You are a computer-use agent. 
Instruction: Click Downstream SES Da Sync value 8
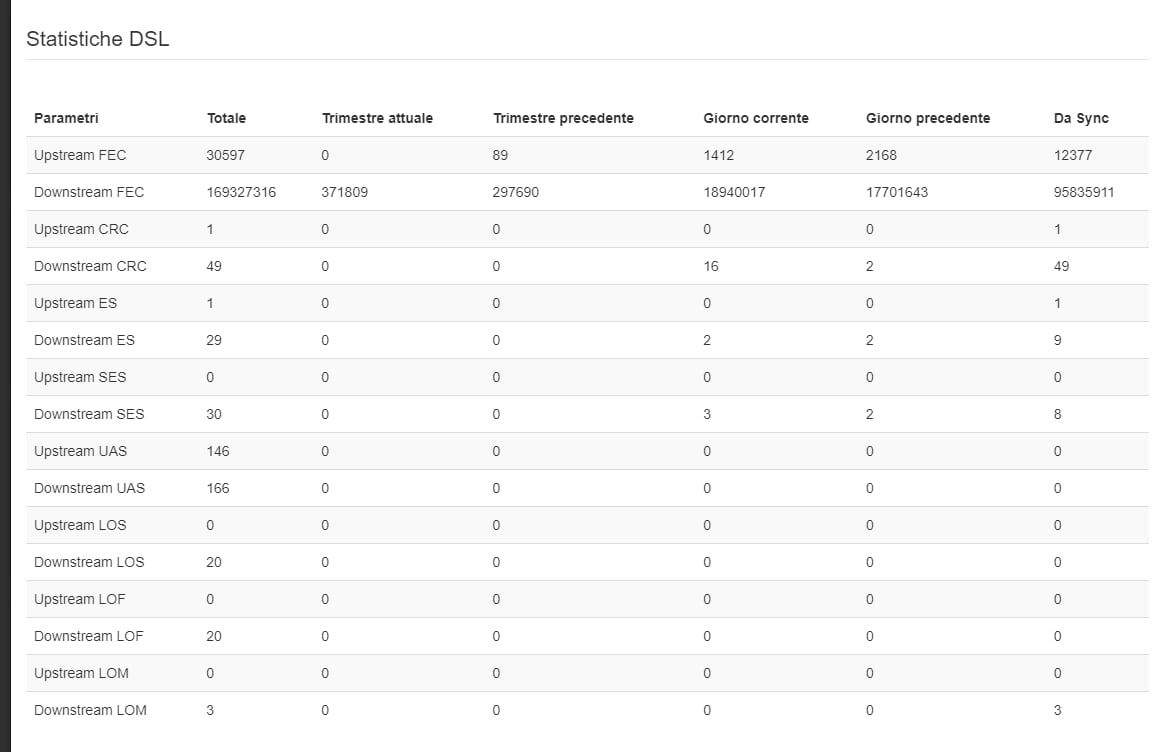[1058, 414]
